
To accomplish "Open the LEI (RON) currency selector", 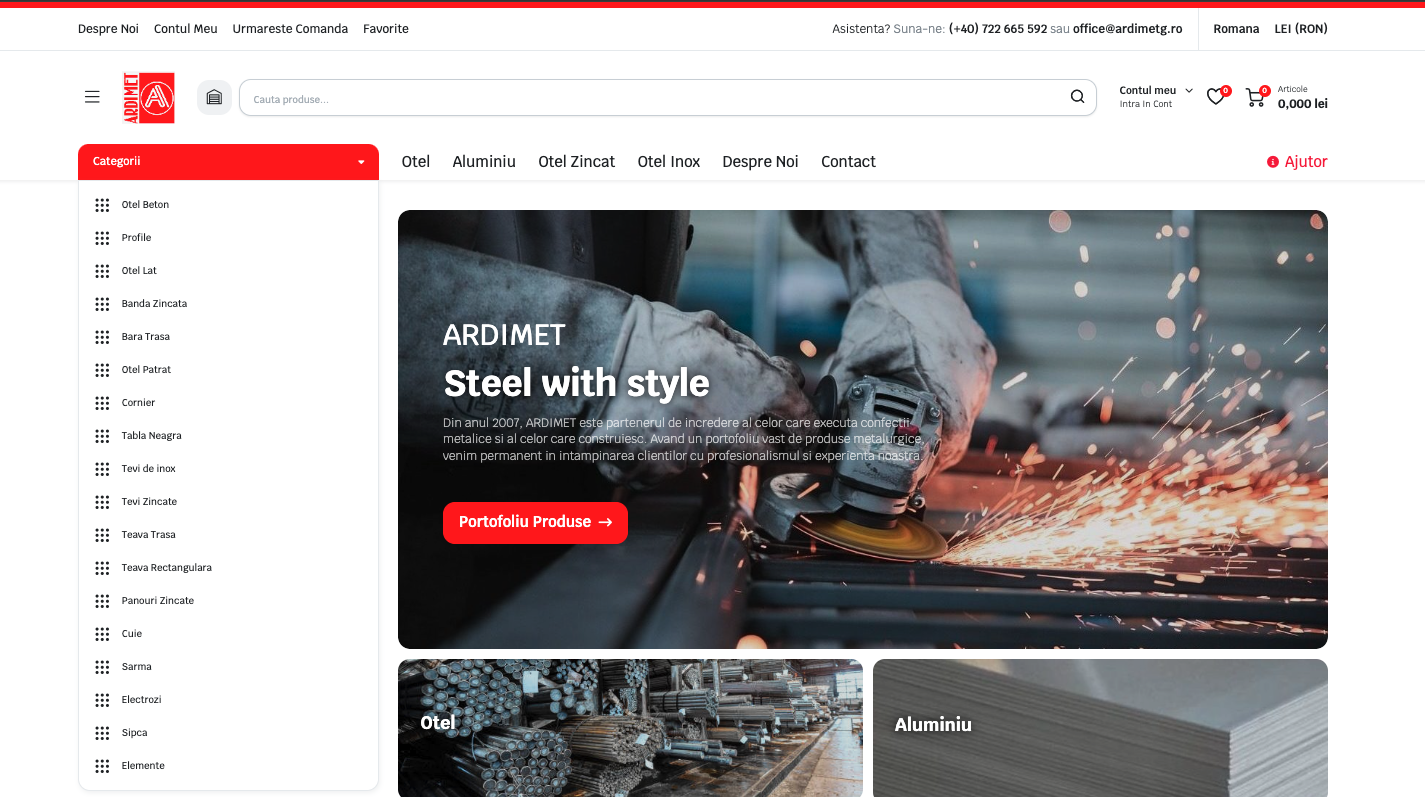I will click(1301, 29).
